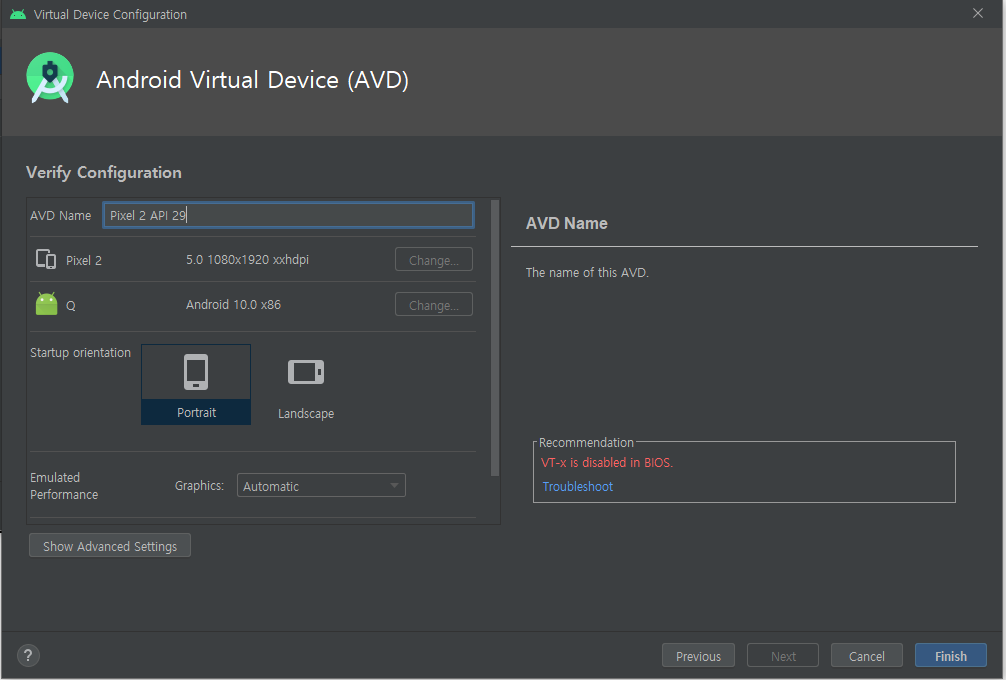Show Advanced Settings
Image resolution: width=1006 pixels, height=680 pixels.
[x=110, y=546]
